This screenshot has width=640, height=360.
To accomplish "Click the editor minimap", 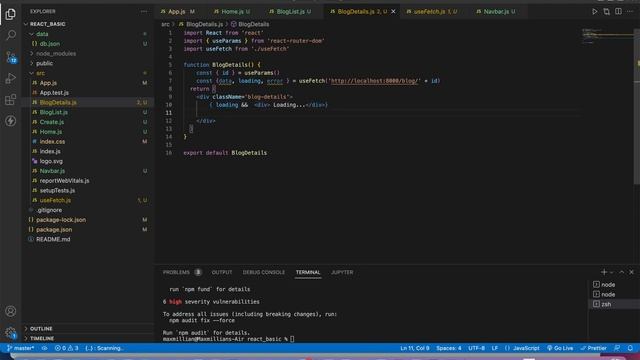I will (607, 36).
